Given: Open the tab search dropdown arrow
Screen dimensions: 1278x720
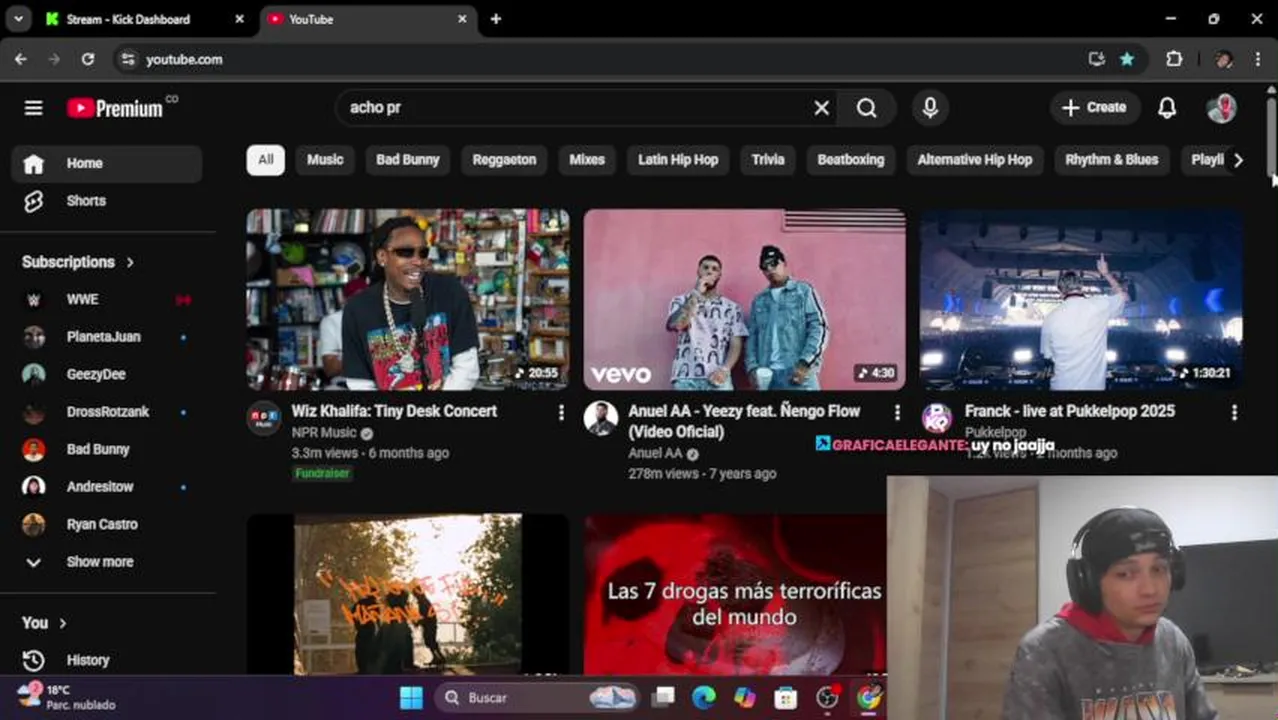Looking at the screenshot, I should (18, 19).
